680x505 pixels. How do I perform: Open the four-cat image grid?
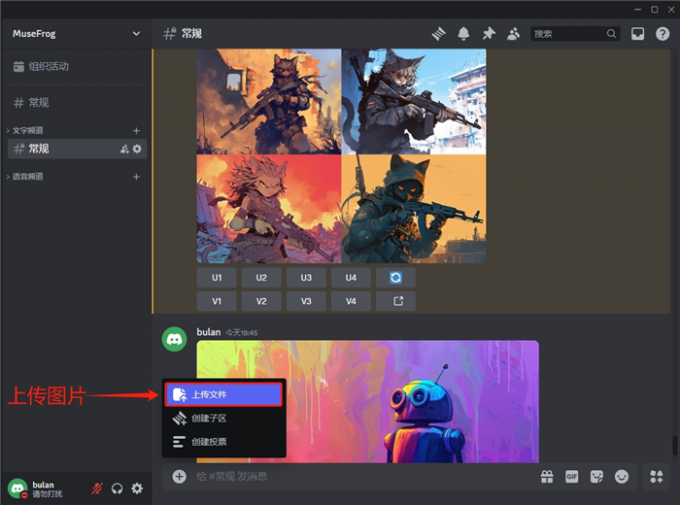click(x=341, y=156)
